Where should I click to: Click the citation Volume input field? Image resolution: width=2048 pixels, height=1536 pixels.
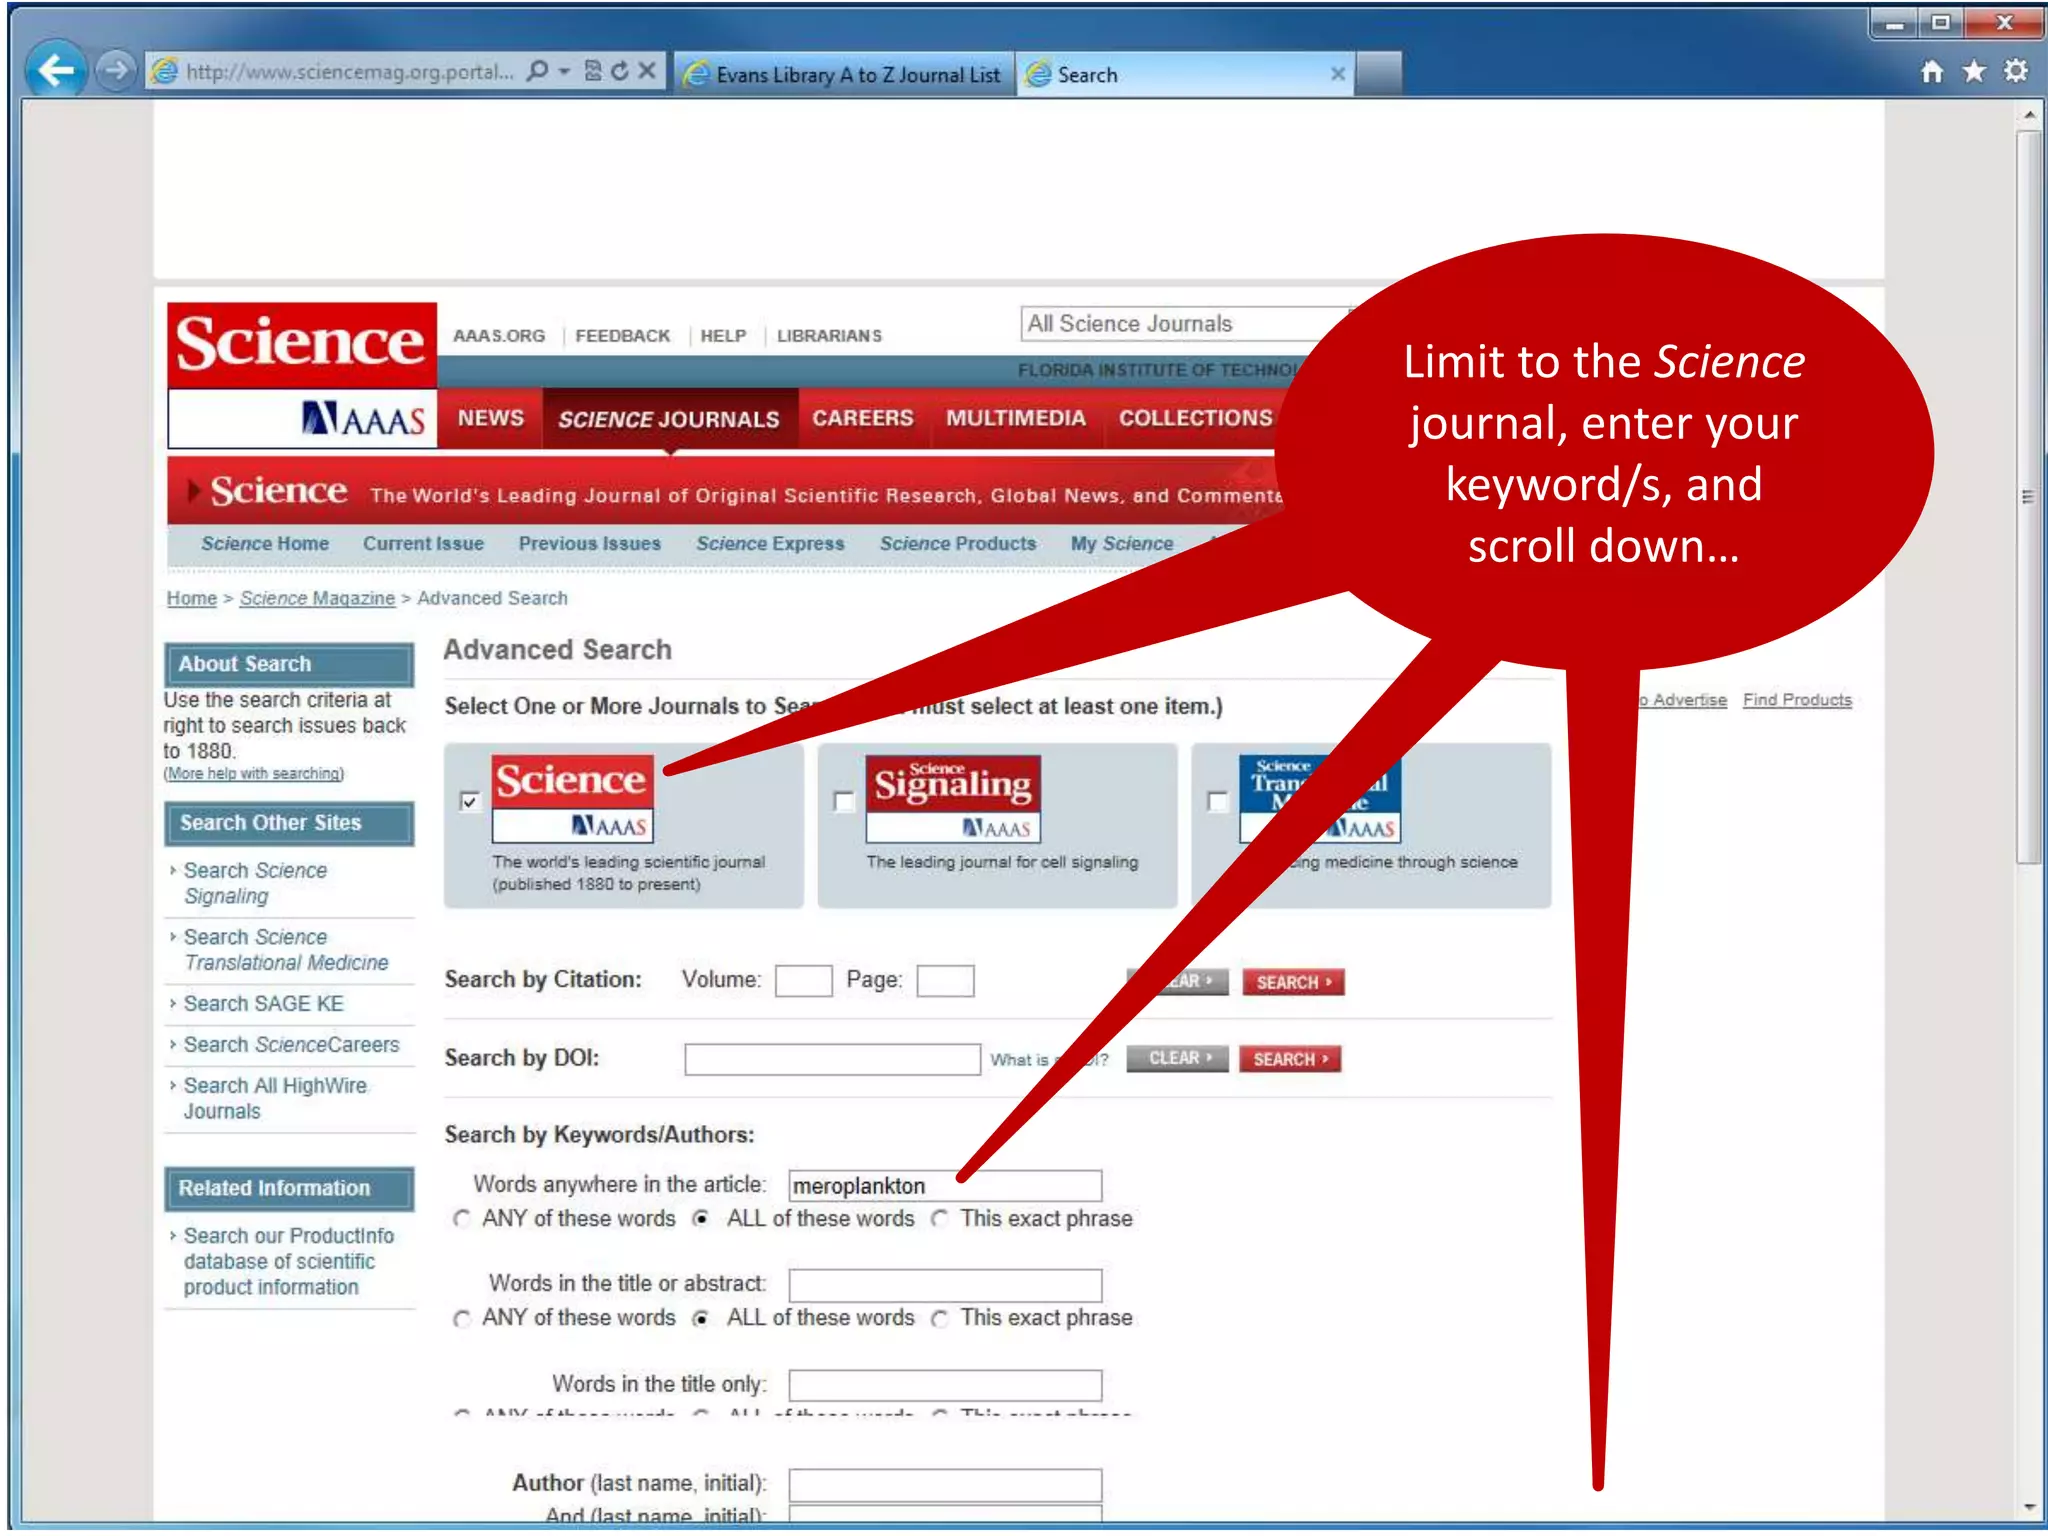(803, 980)
